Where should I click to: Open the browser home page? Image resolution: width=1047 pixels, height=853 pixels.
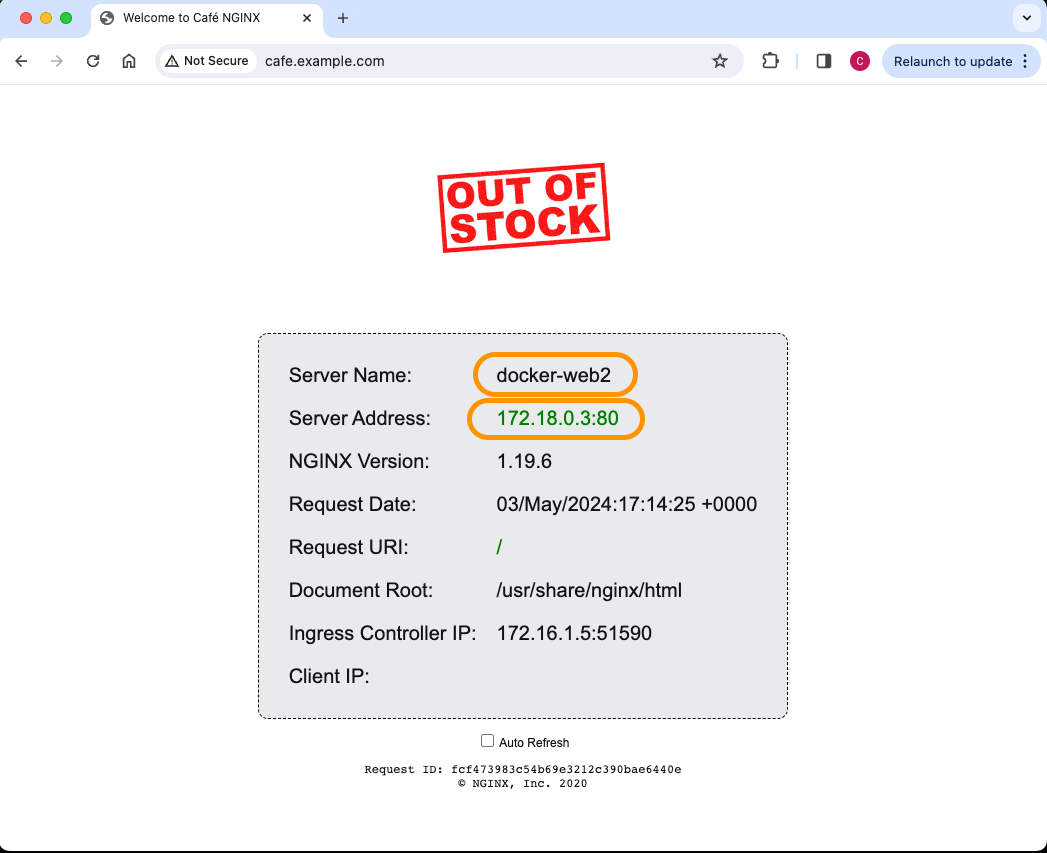pos(129,61)
